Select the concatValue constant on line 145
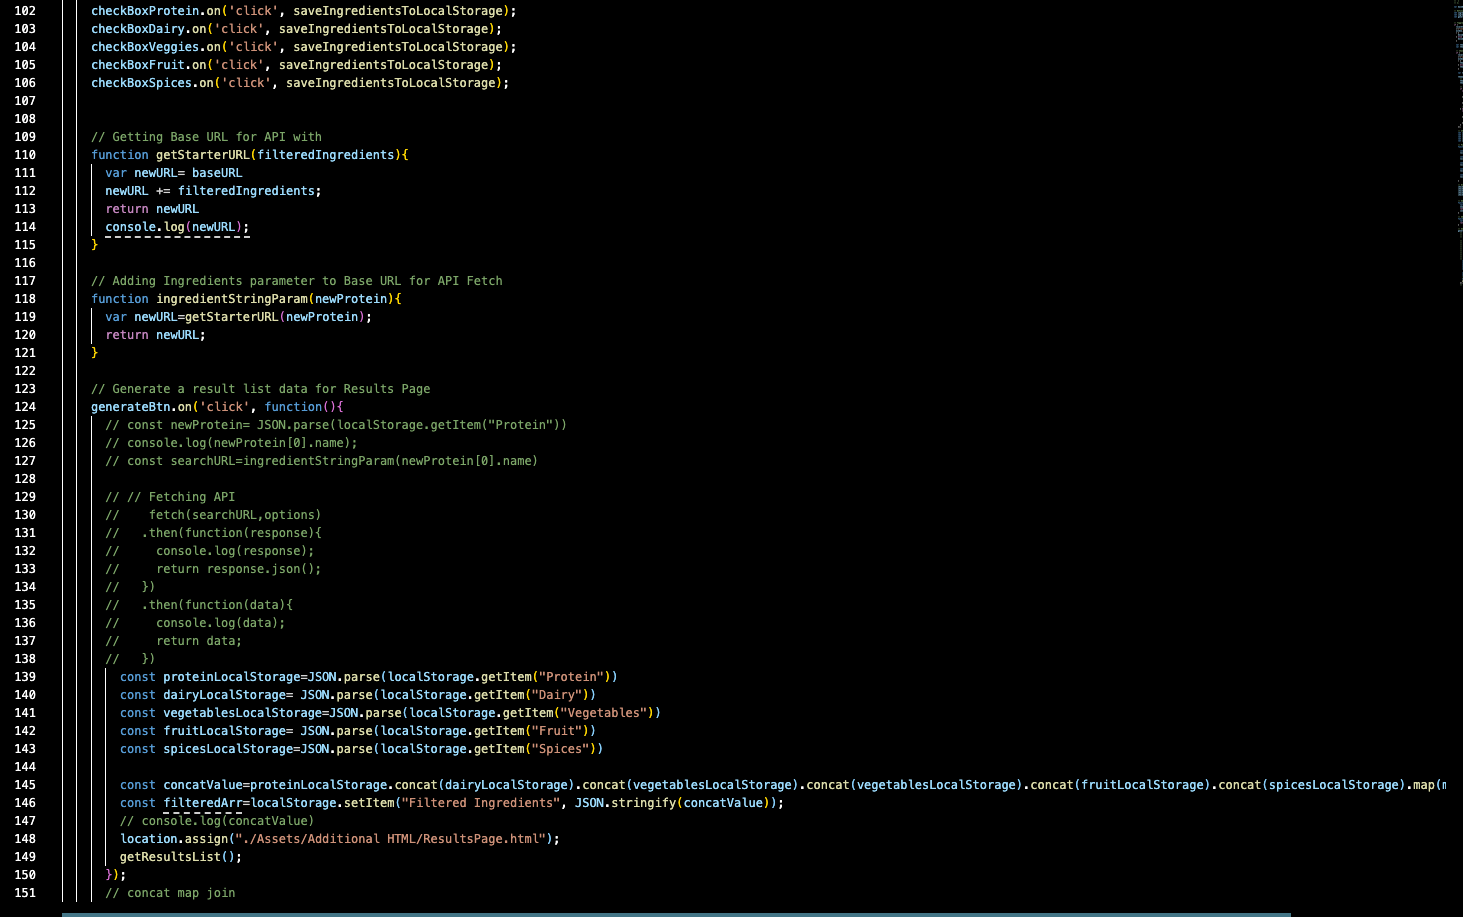 point(195,784)
